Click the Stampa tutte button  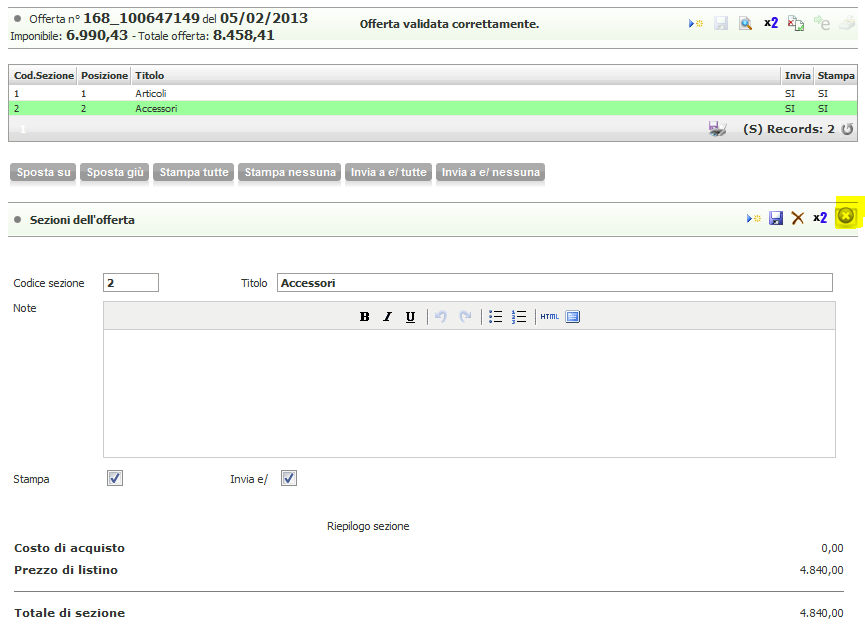coord(194,172)
